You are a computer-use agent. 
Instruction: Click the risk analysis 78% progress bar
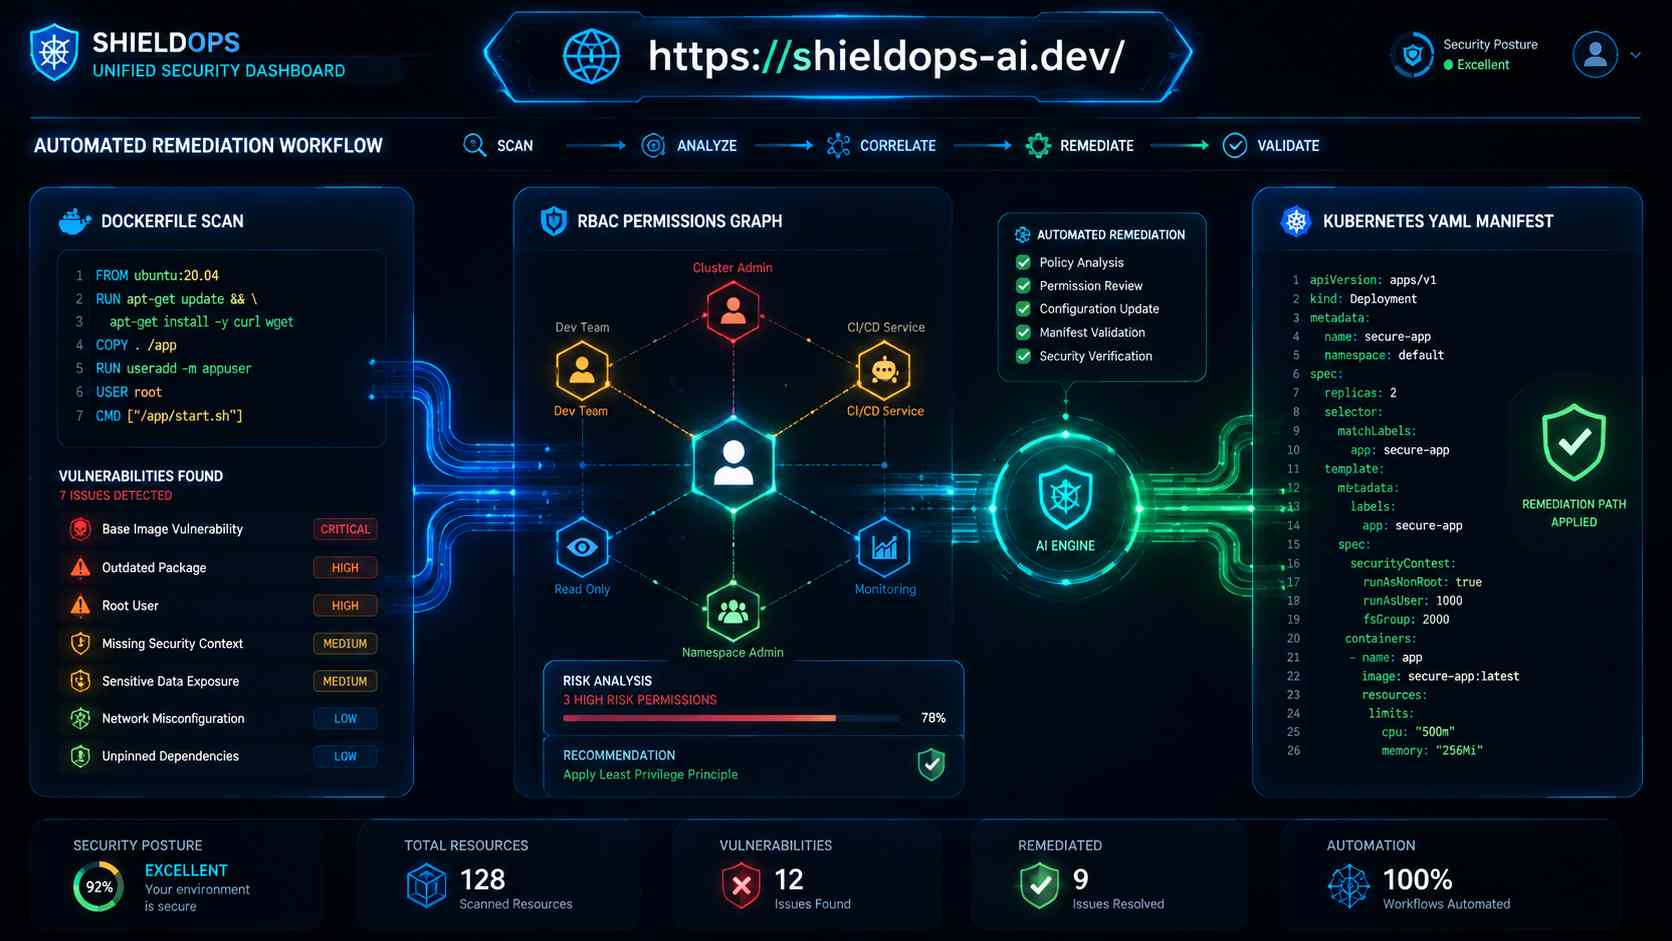pos(731,718)
